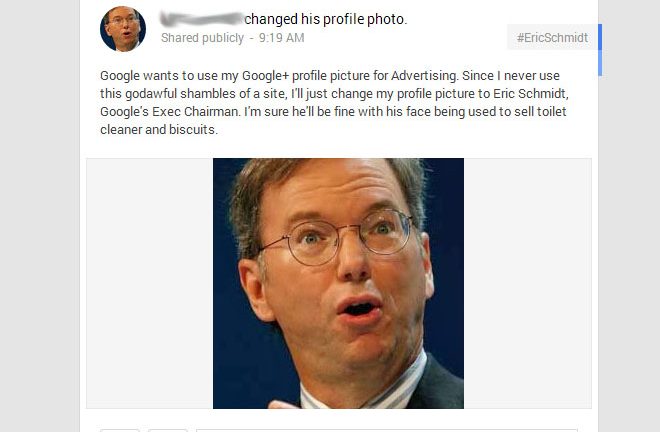Click gray area right of the photo
Screen dimensions: 660x432
(x=527, y=283)
